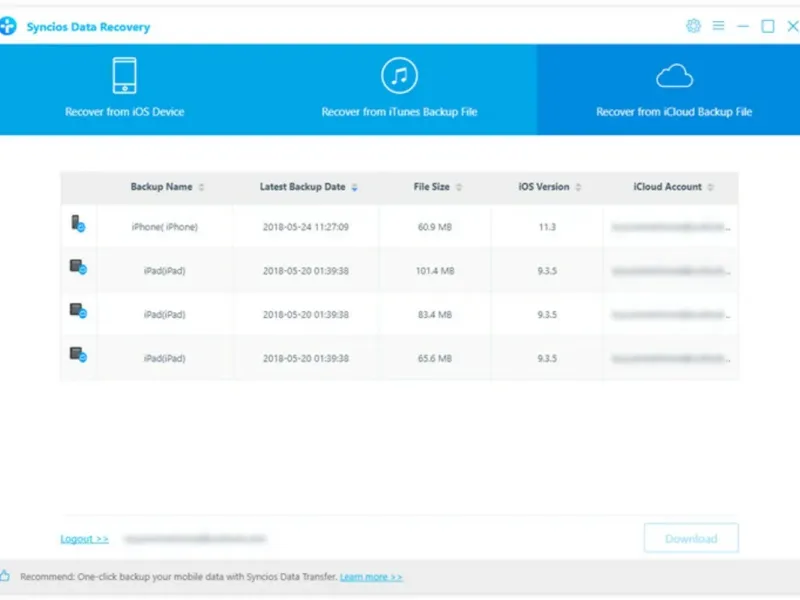
Task: Open the hamburger menu icon
Action: (718, 26)
